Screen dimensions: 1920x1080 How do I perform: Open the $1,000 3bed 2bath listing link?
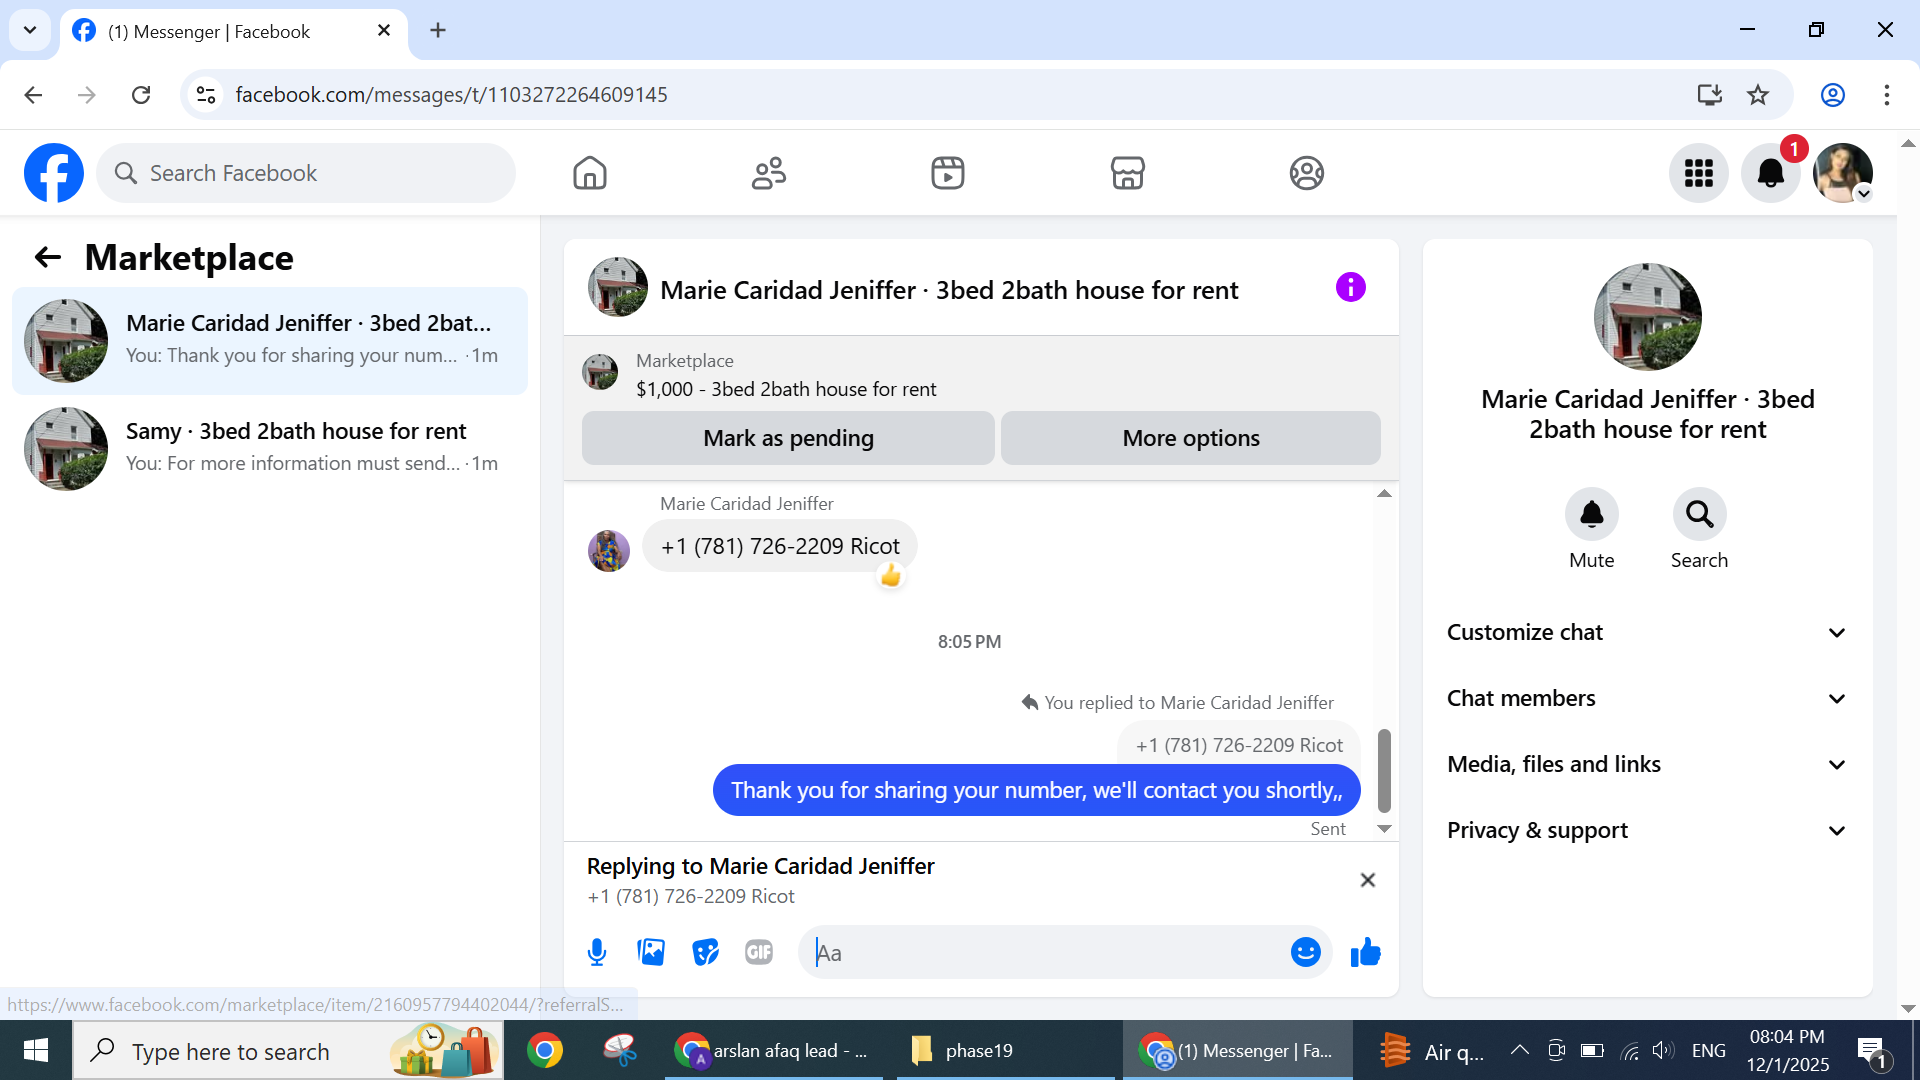pyautogui.click(x=786, y=389)
